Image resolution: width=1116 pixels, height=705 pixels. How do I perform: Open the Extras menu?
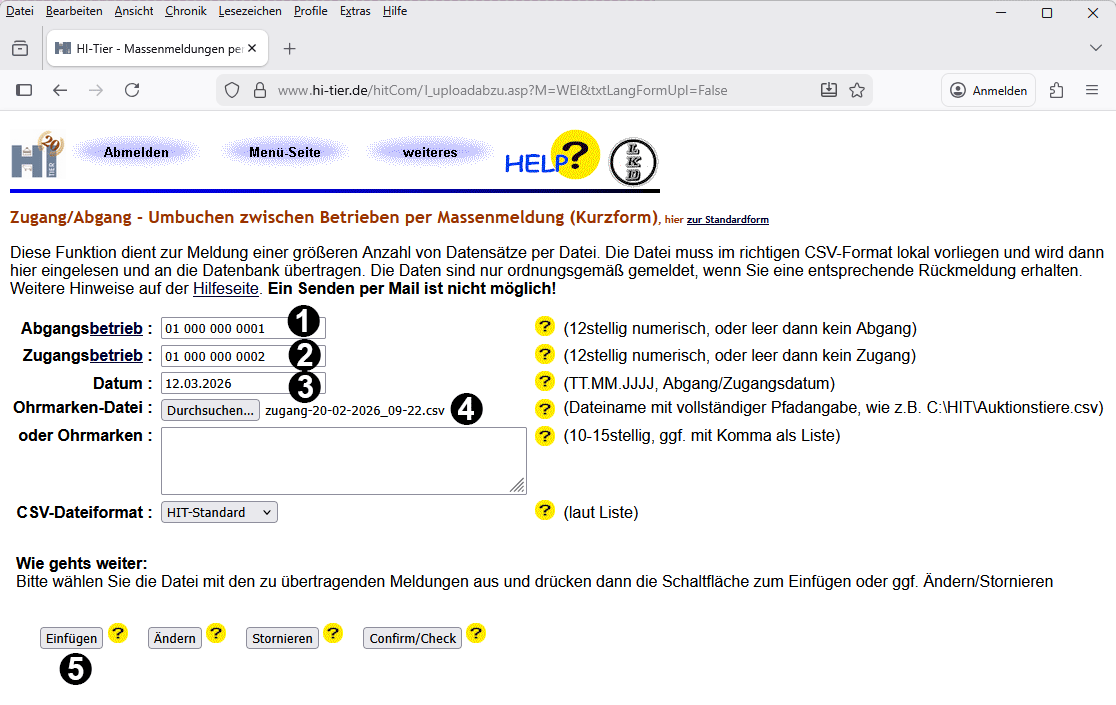(x=355, y=11)
